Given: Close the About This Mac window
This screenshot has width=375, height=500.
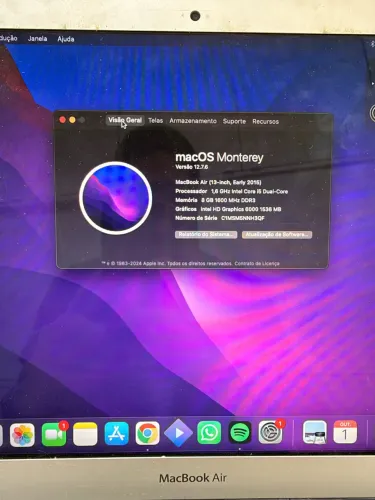Looking at the screenshot, I should [62, 120].
